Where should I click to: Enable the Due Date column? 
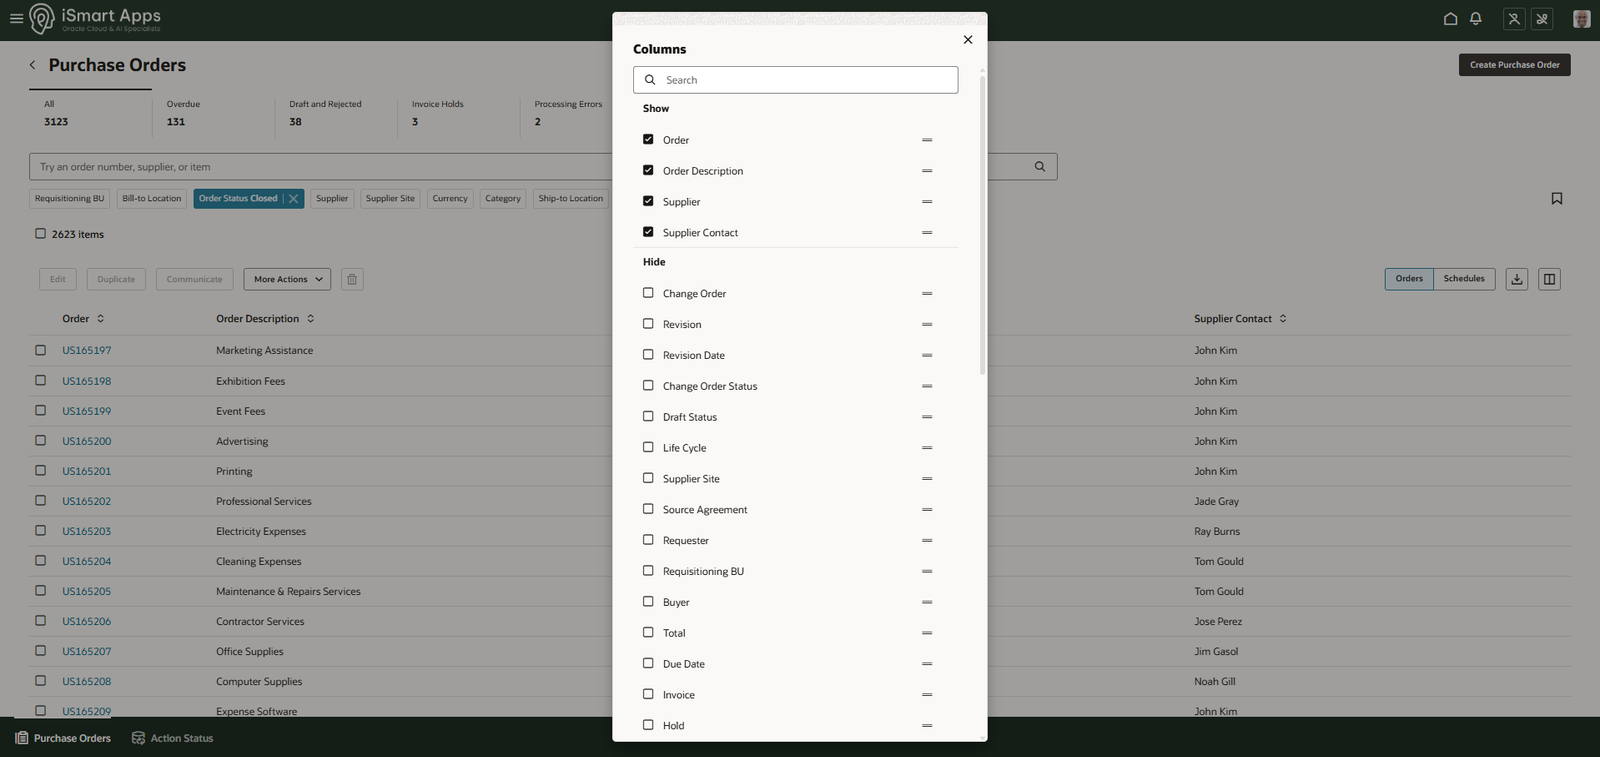[x=648, y=663]
